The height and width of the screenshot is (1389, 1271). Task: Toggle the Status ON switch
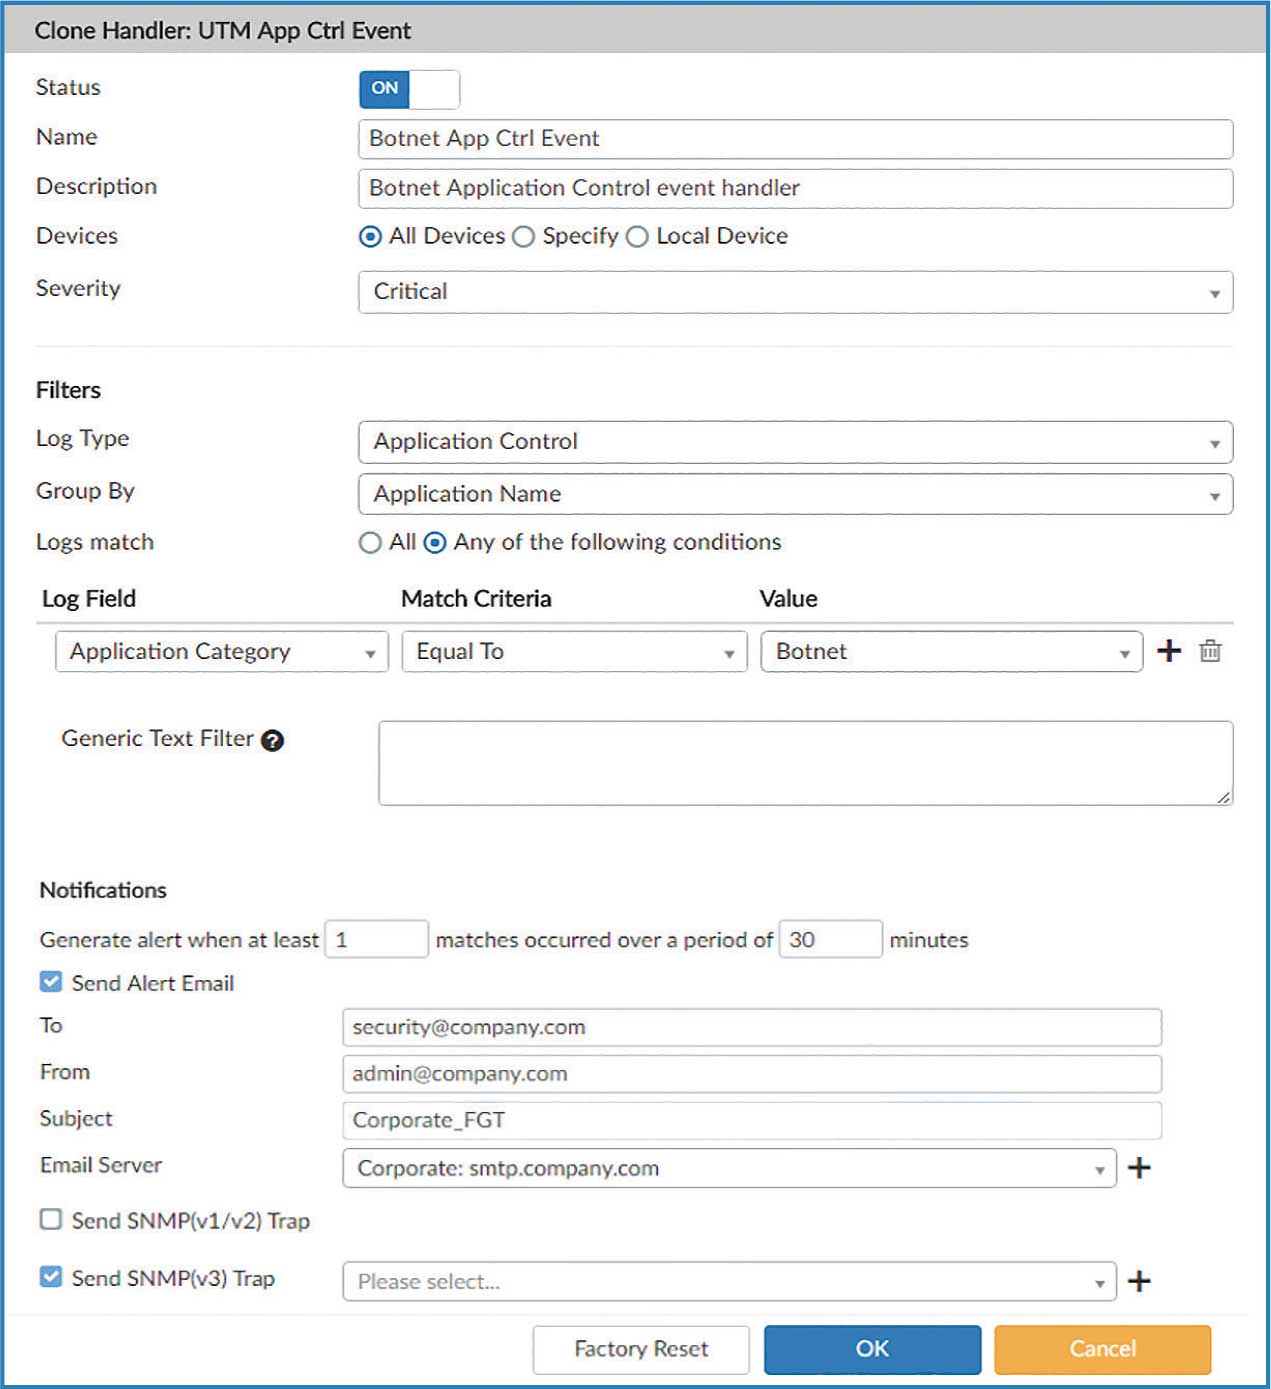point(409,89)
